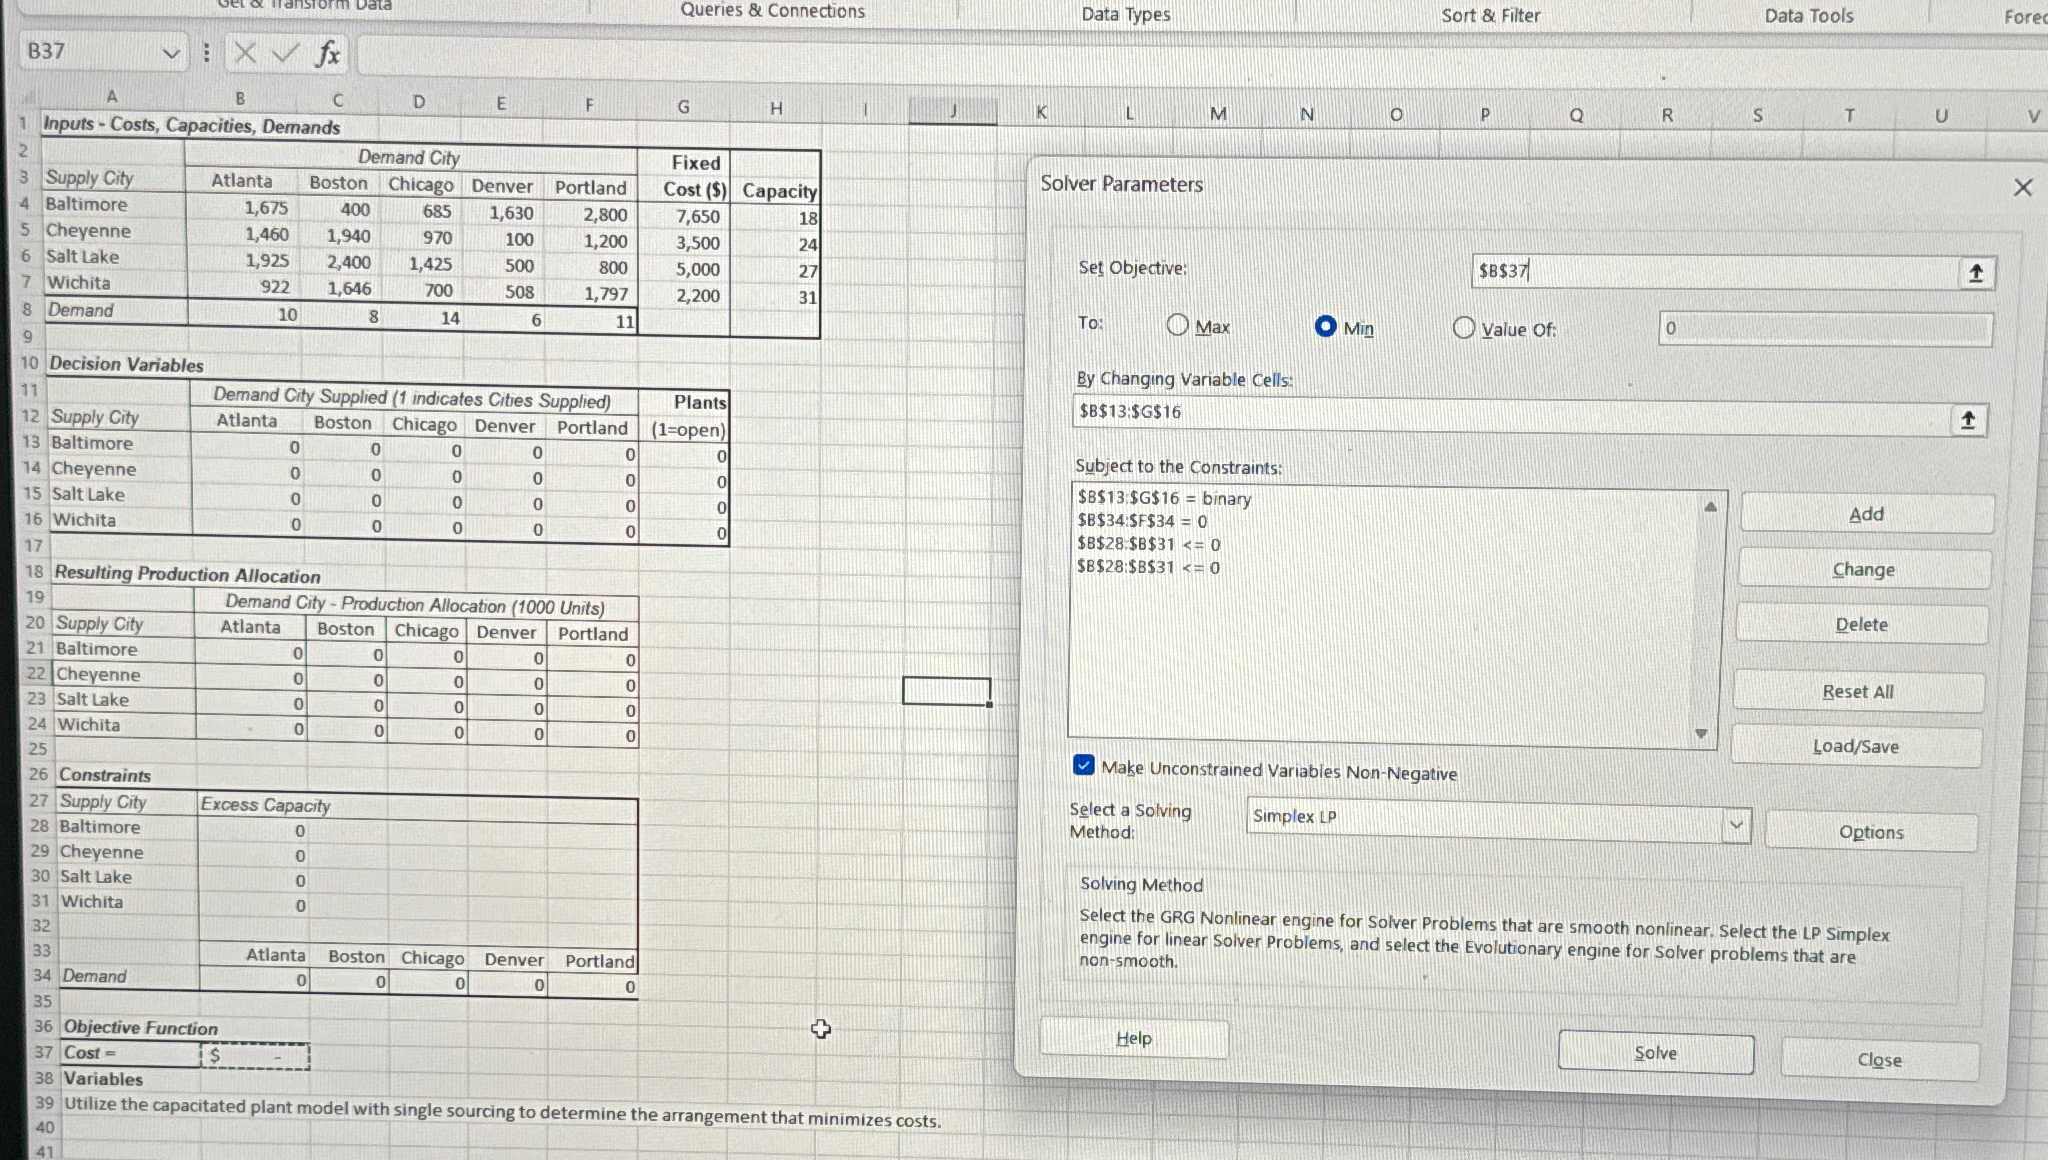Viewport: 2048px width, 1160px height.
Task: Click the Change constraint button
Action: [1863, 569]
